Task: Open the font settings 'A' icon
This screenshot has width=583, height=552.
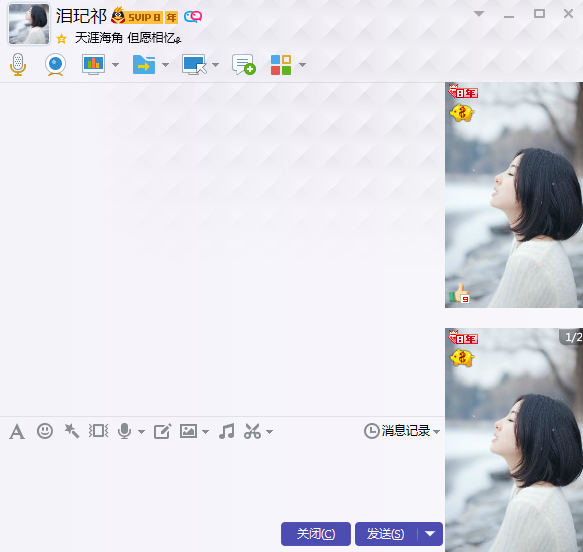Action: [17, 432]
